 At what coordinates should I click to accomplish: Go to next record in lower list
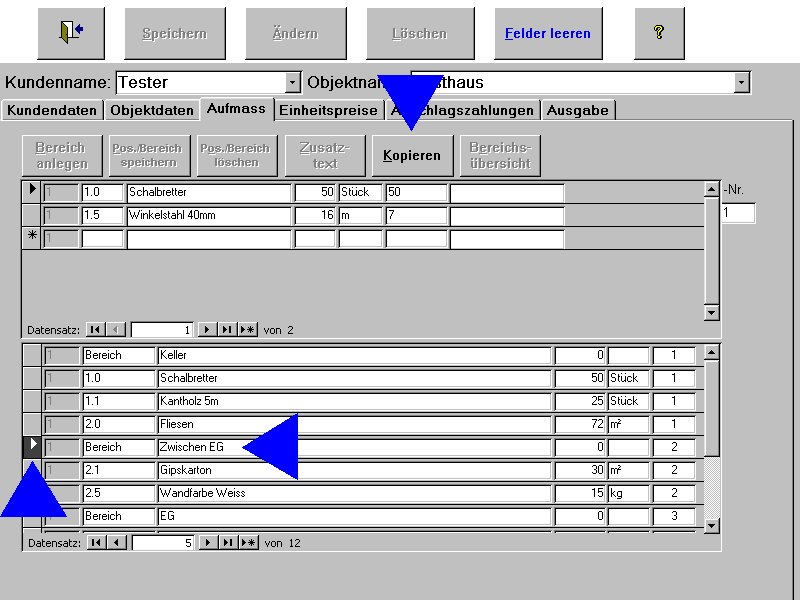[x=207, y=543]
